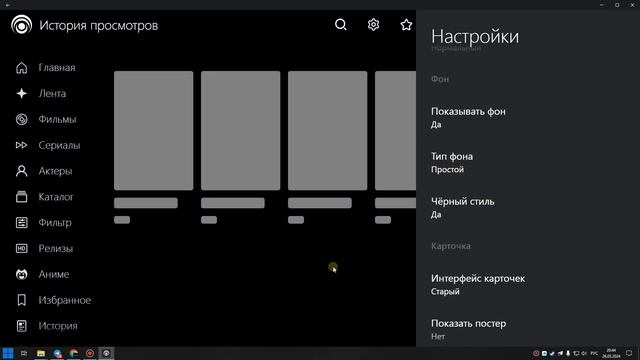Click the back arrow in the title bar
This screenshot has height=360, width=640.
coord(8,5)
